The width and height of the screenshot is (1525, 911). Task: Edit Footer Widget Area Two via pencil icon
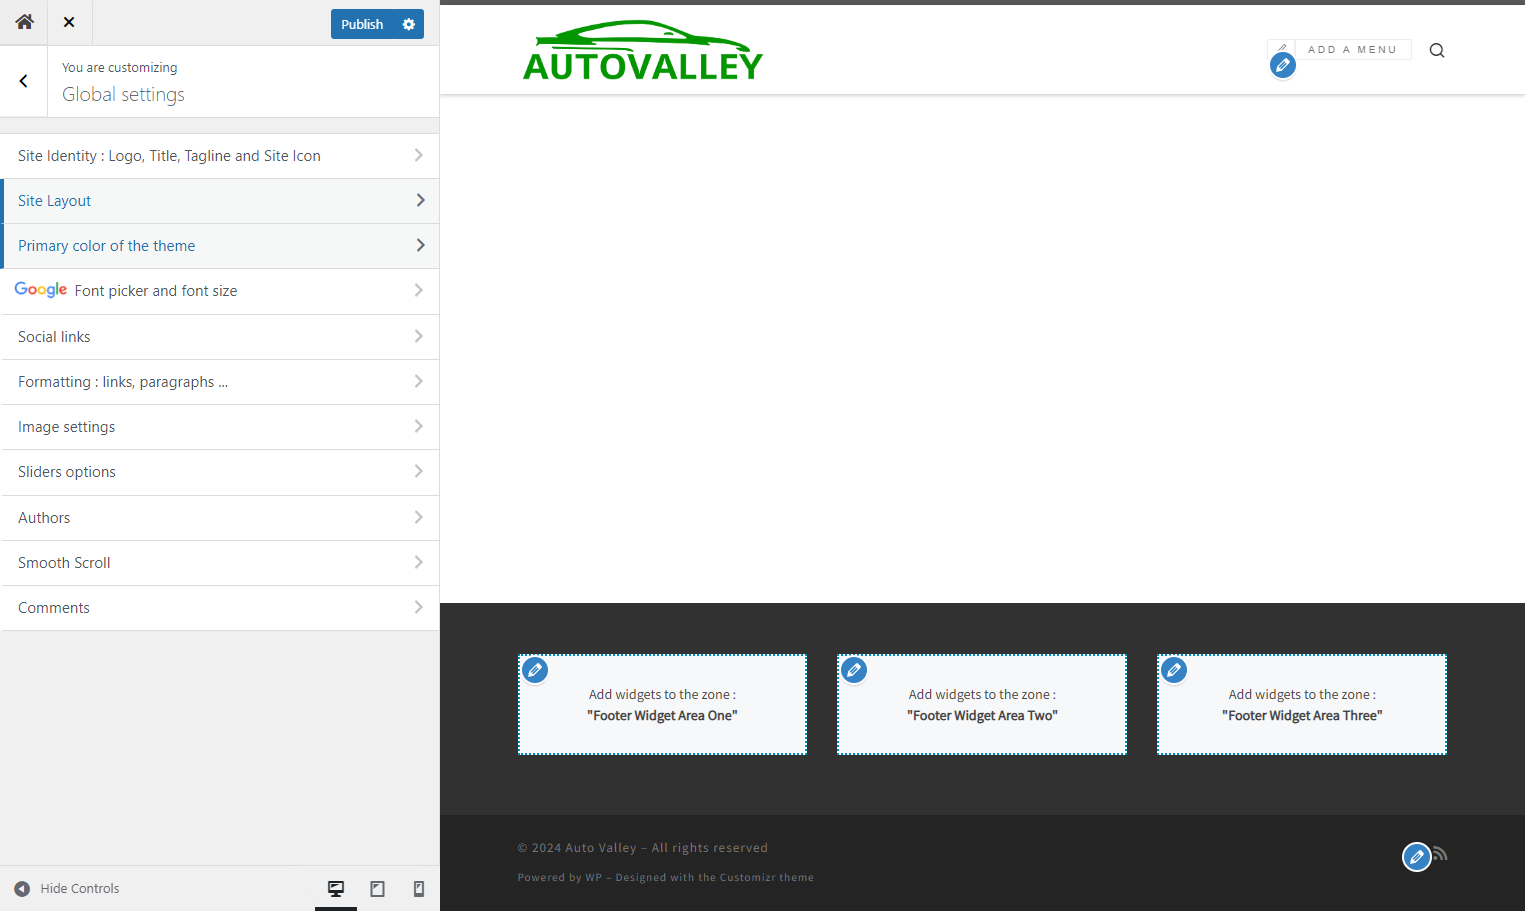854,670
